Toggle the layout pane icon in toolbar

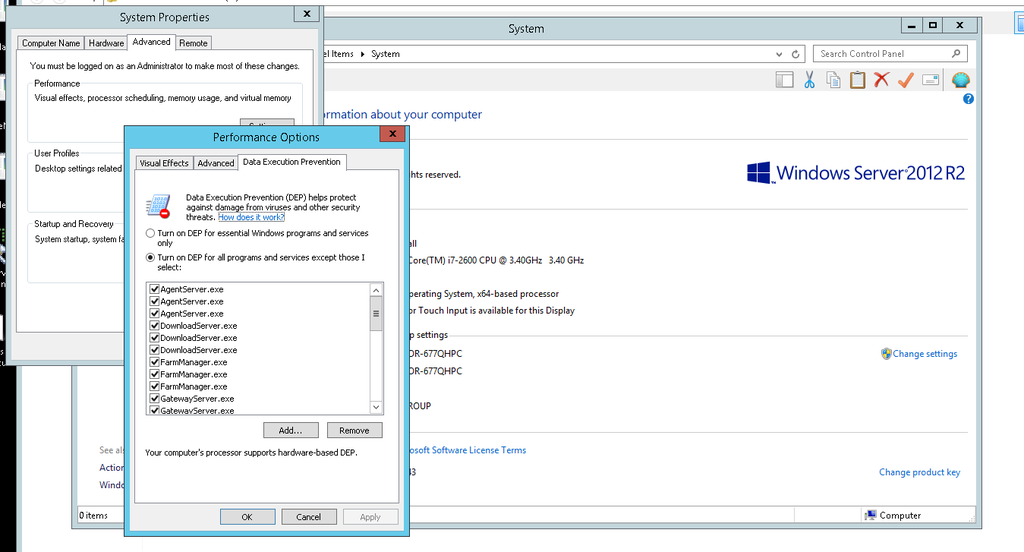[x=785, y=80]
